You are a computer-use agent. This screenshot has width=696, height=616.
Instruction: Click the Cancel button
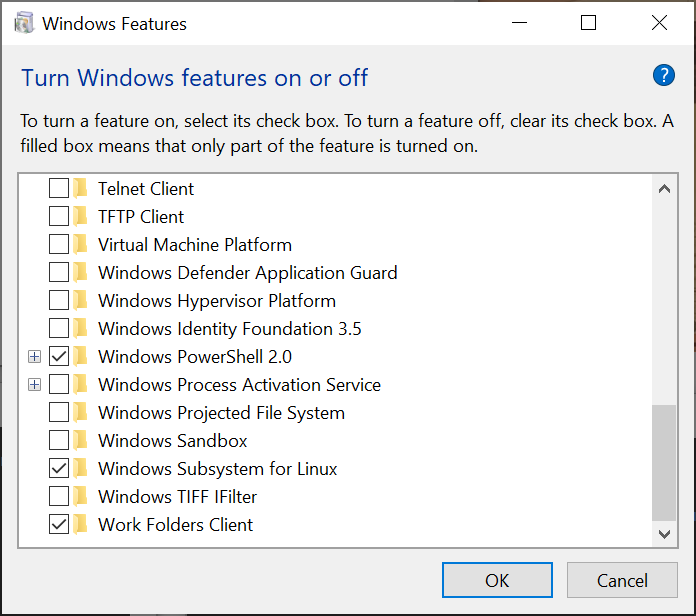(x=621, y=580)
